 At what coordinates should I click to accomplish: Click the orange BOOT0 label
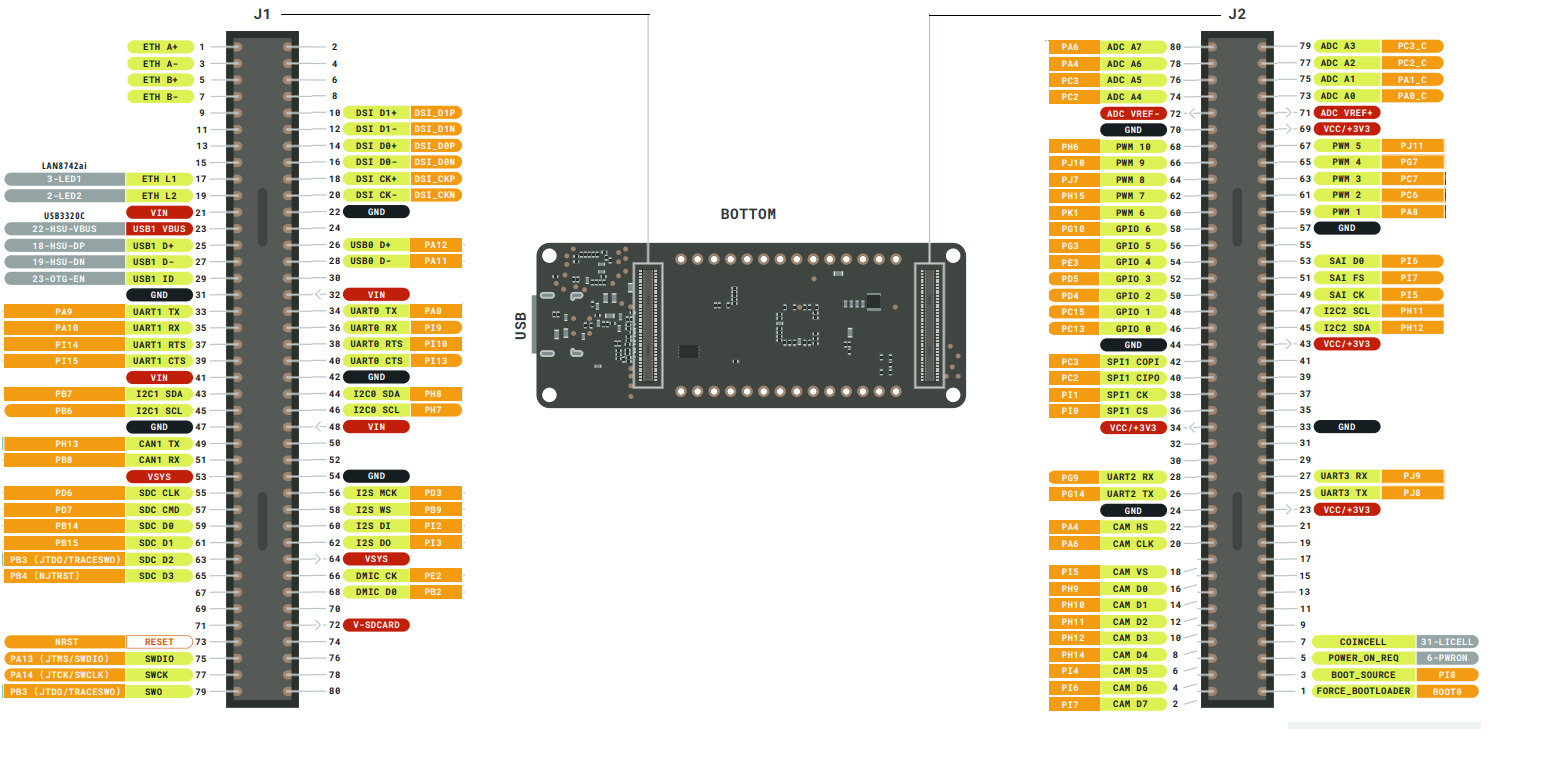1447,691
